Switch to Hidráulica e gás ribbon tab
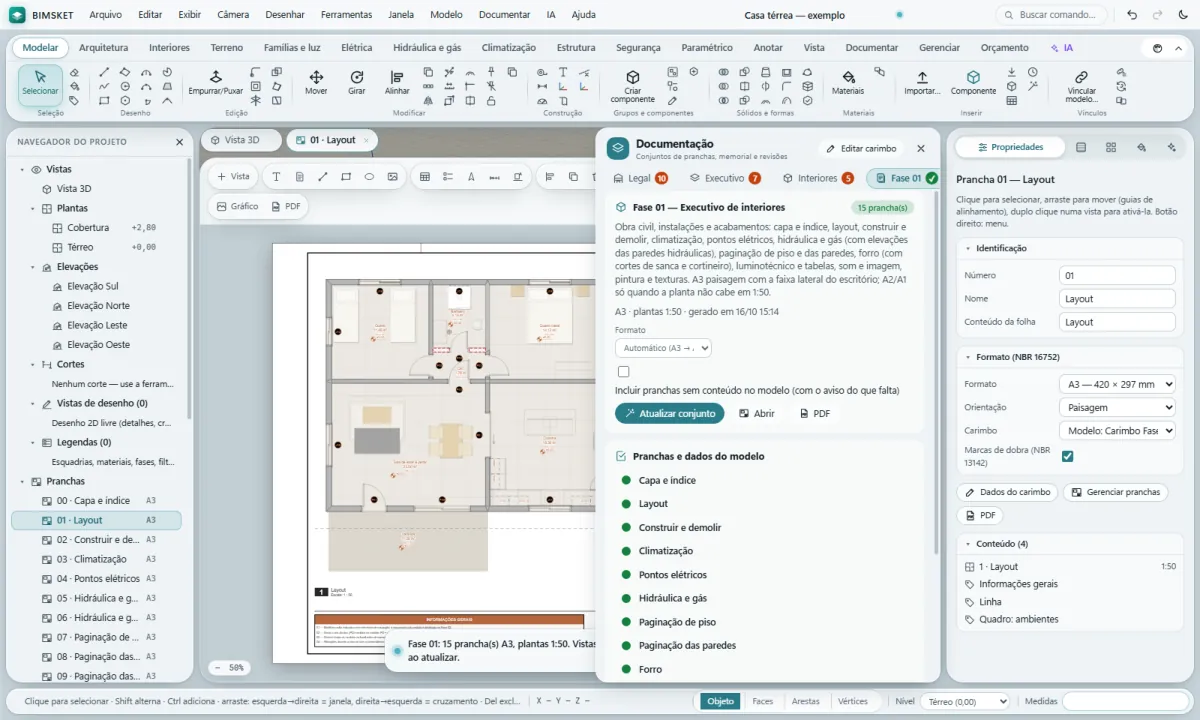The height and width of the screenshot is (720, 1200). pos(427,47)
